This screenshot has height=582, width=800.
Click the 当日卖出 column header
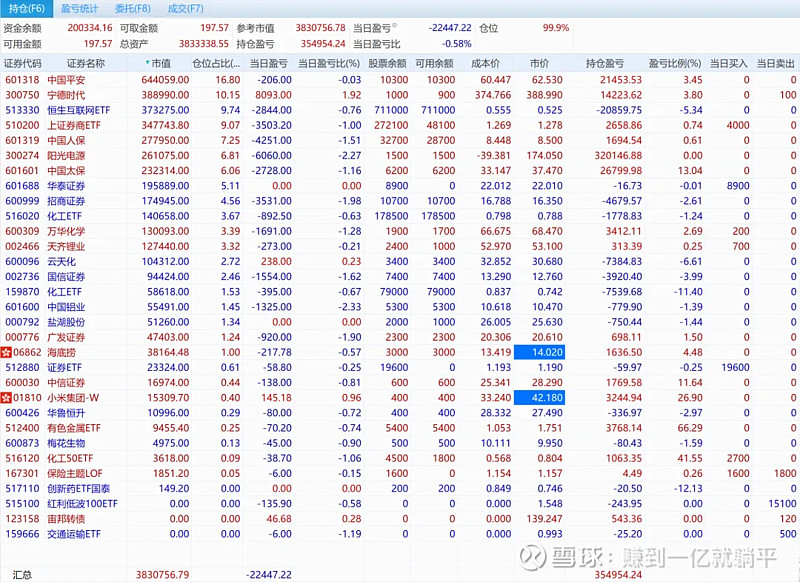coord(776,64)
